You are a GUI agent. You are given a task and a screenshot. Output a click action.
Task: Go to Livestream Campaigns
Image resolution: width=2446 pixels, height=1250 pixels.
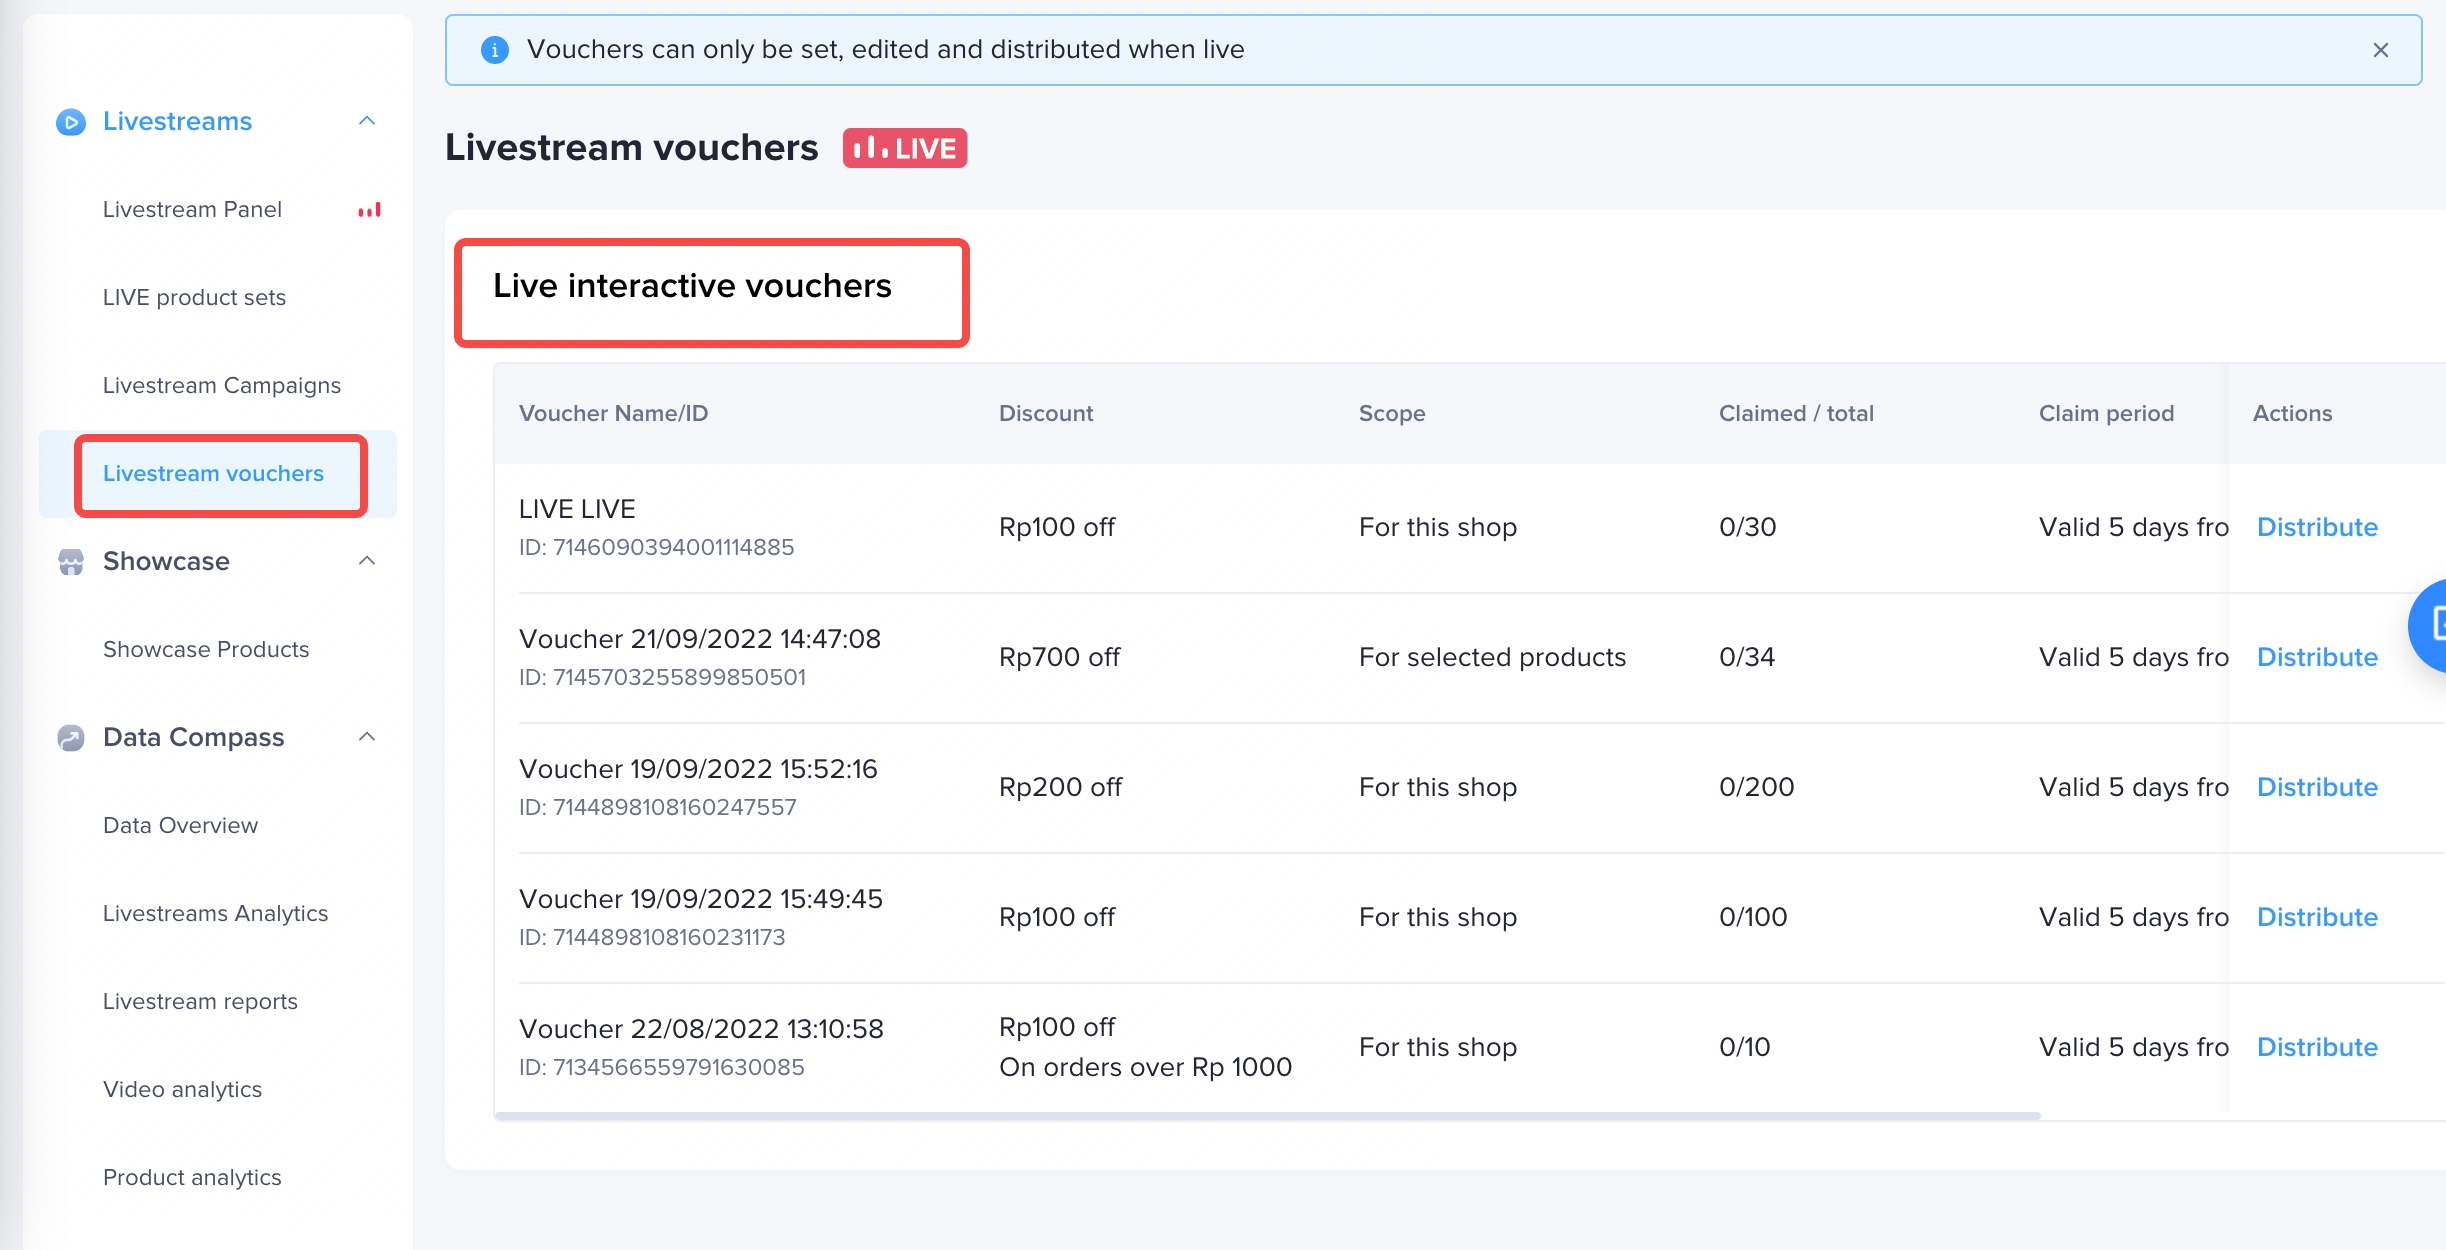[x=221, y=386]
